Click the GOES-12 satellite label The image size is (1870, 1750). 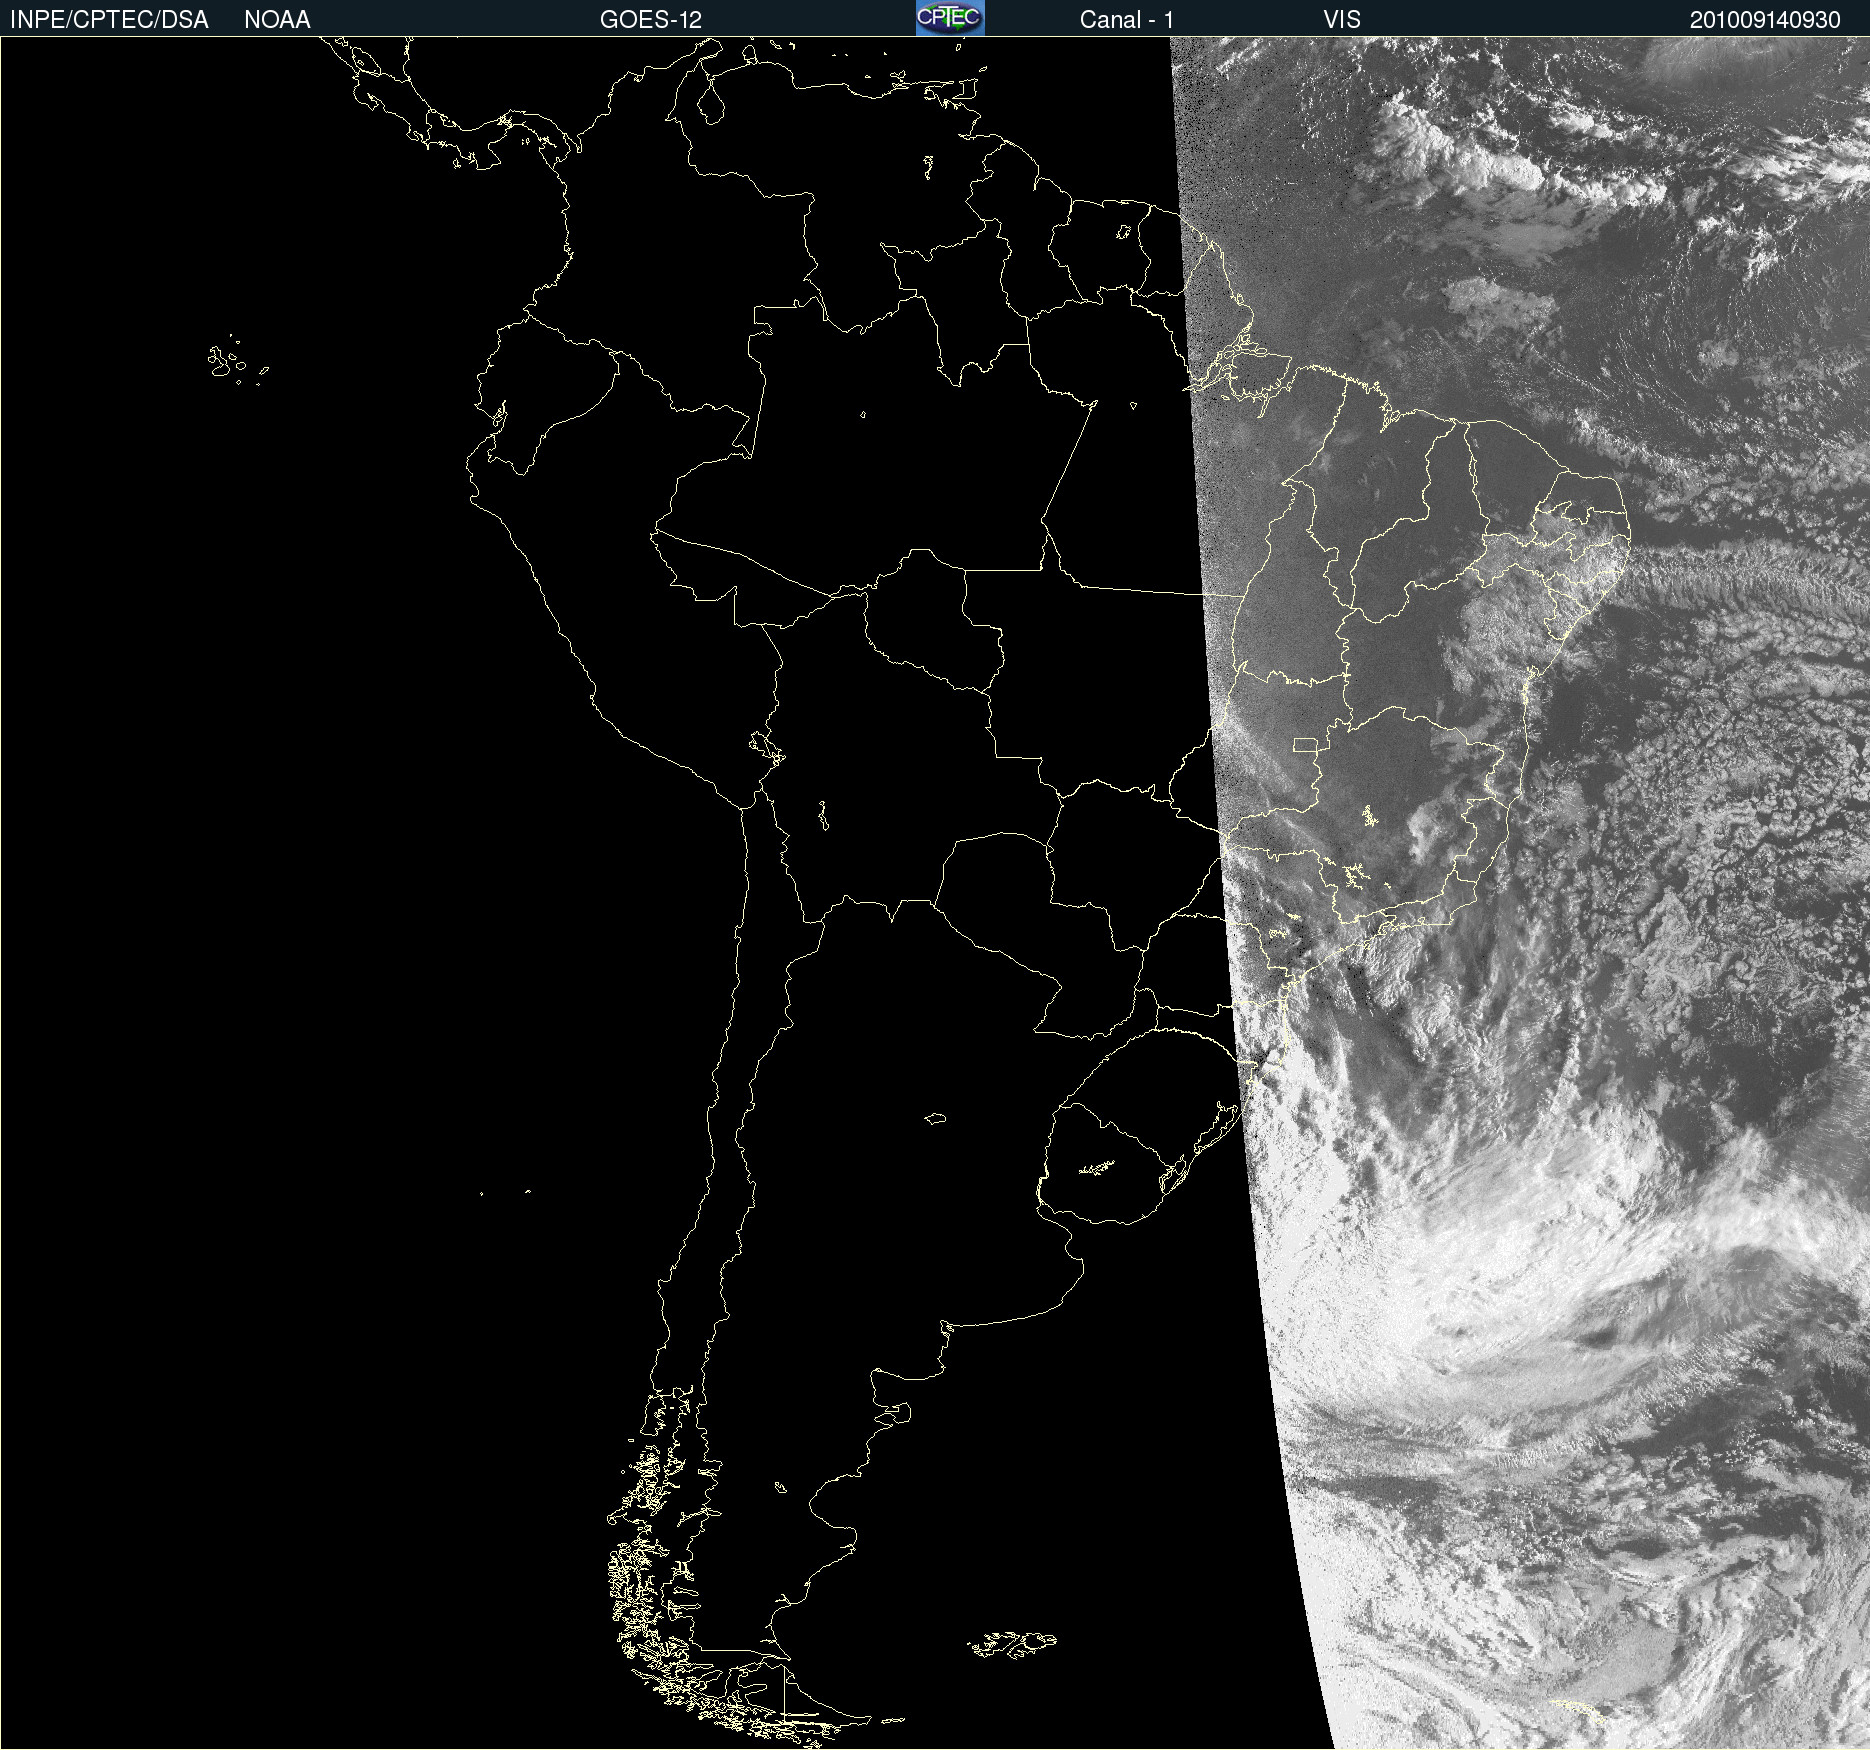pyautogui.click(x=651, y=20)
